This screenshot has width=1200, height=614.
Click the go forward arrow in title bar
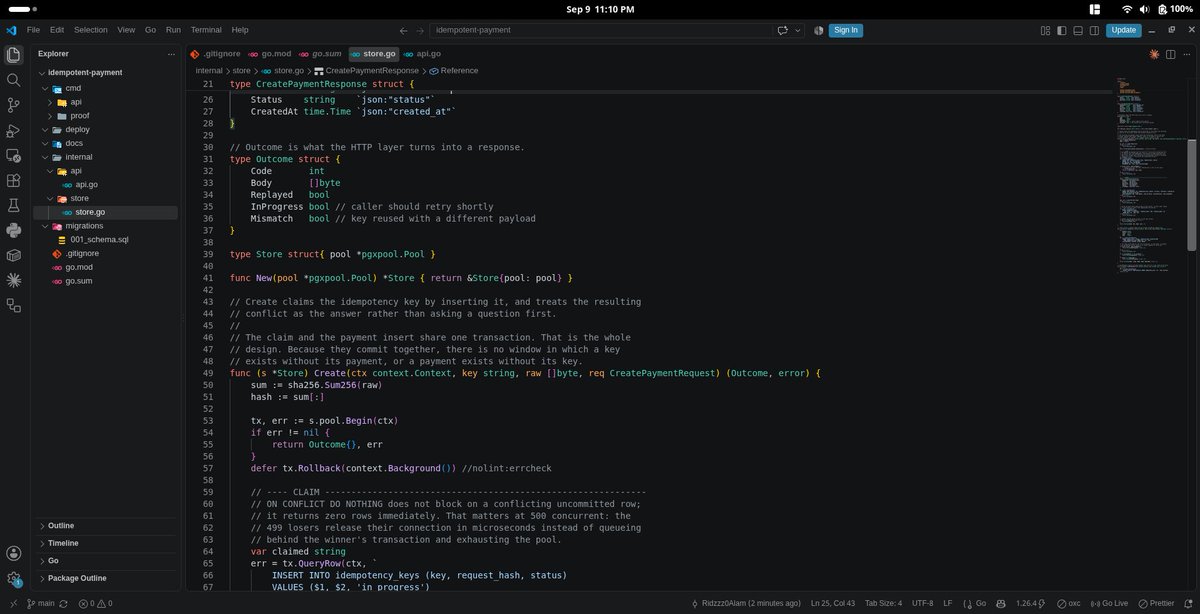(x=420, y=30)
